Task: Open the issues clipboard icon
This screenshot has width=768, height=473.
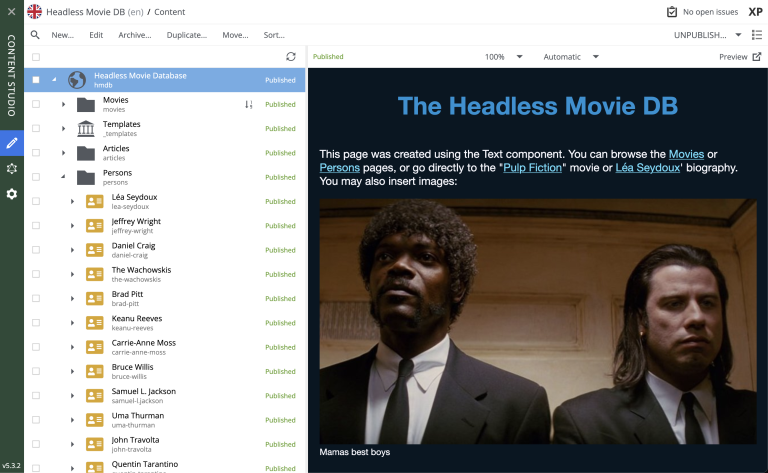Action: click(672, 12)
